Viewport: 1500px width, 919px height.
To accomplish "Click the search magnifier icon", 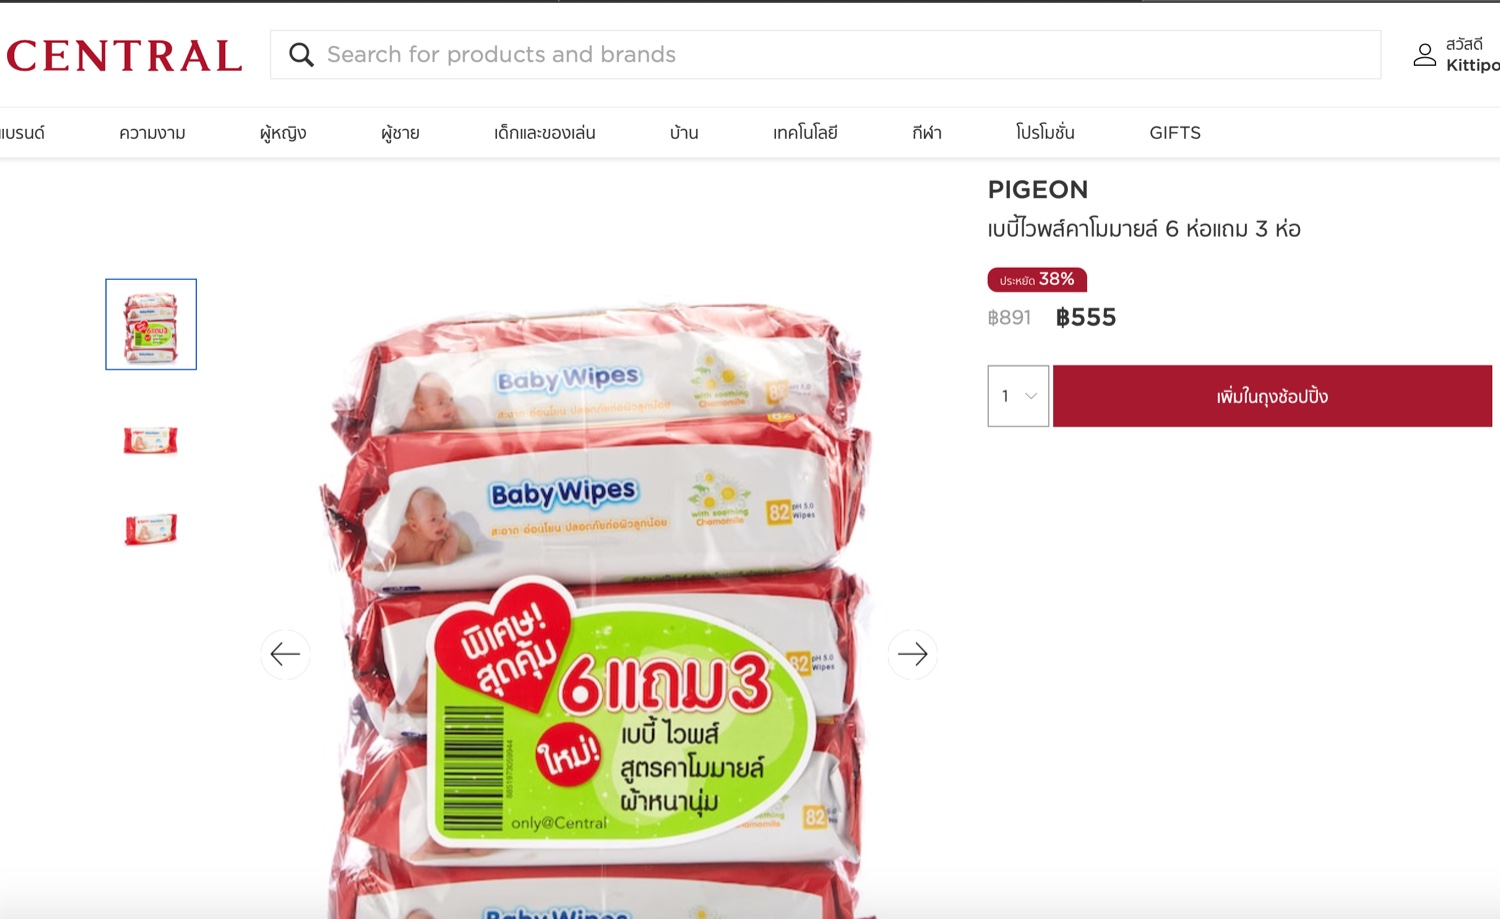I will point(301,55).
